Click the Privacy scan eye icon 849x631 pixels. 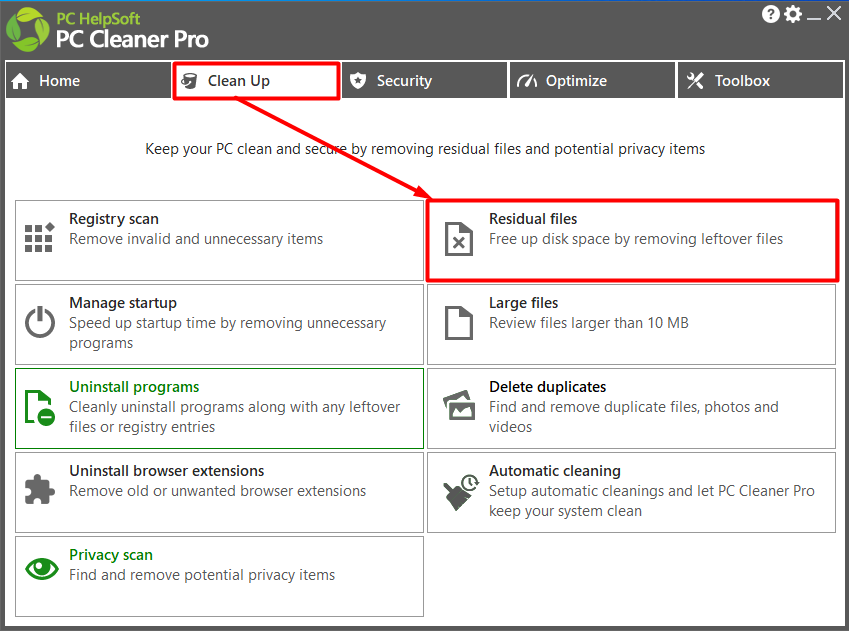[x=42, y=569]
